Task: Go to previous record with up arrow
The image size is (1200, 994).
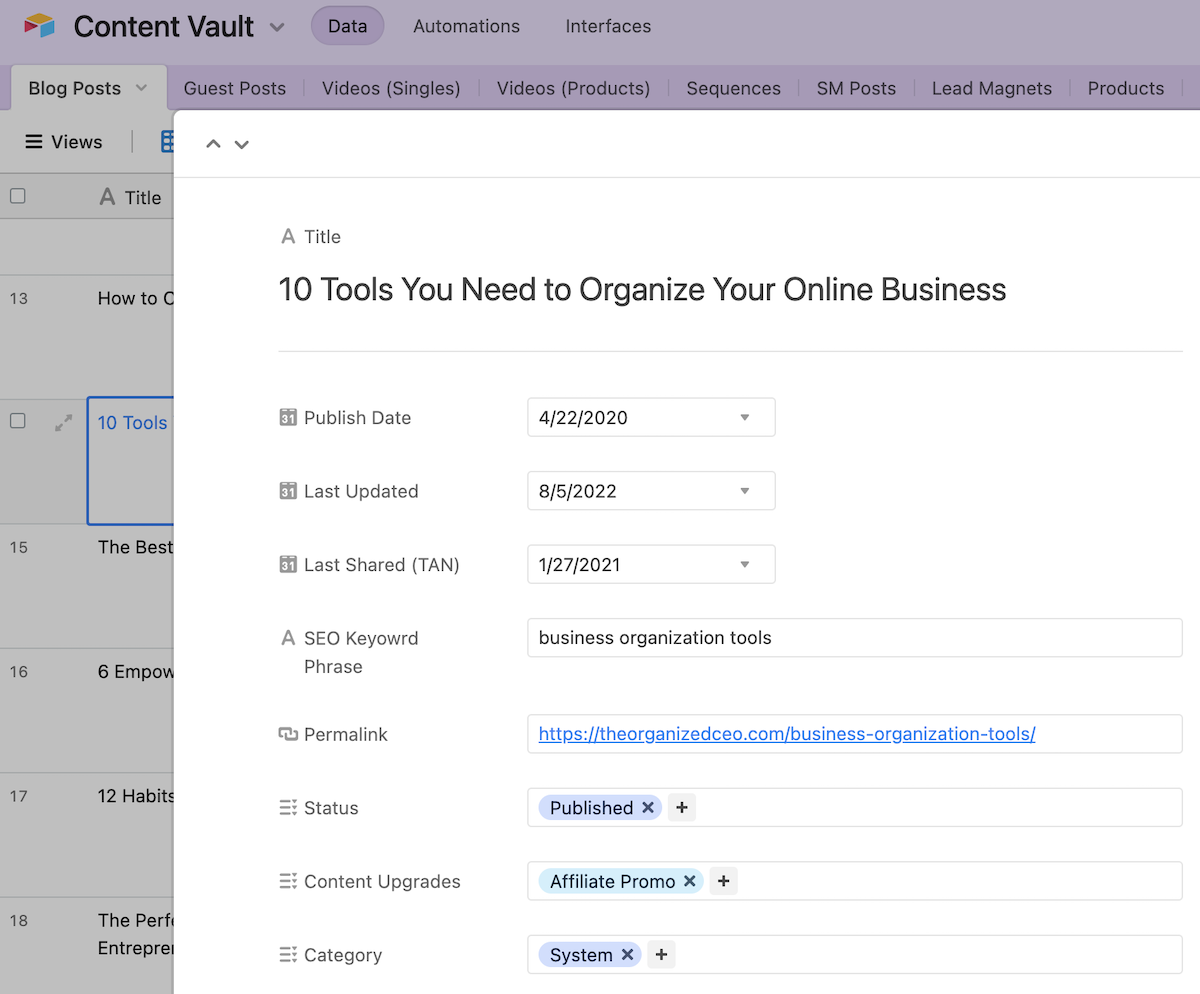Action: click(x=213, y=144)
